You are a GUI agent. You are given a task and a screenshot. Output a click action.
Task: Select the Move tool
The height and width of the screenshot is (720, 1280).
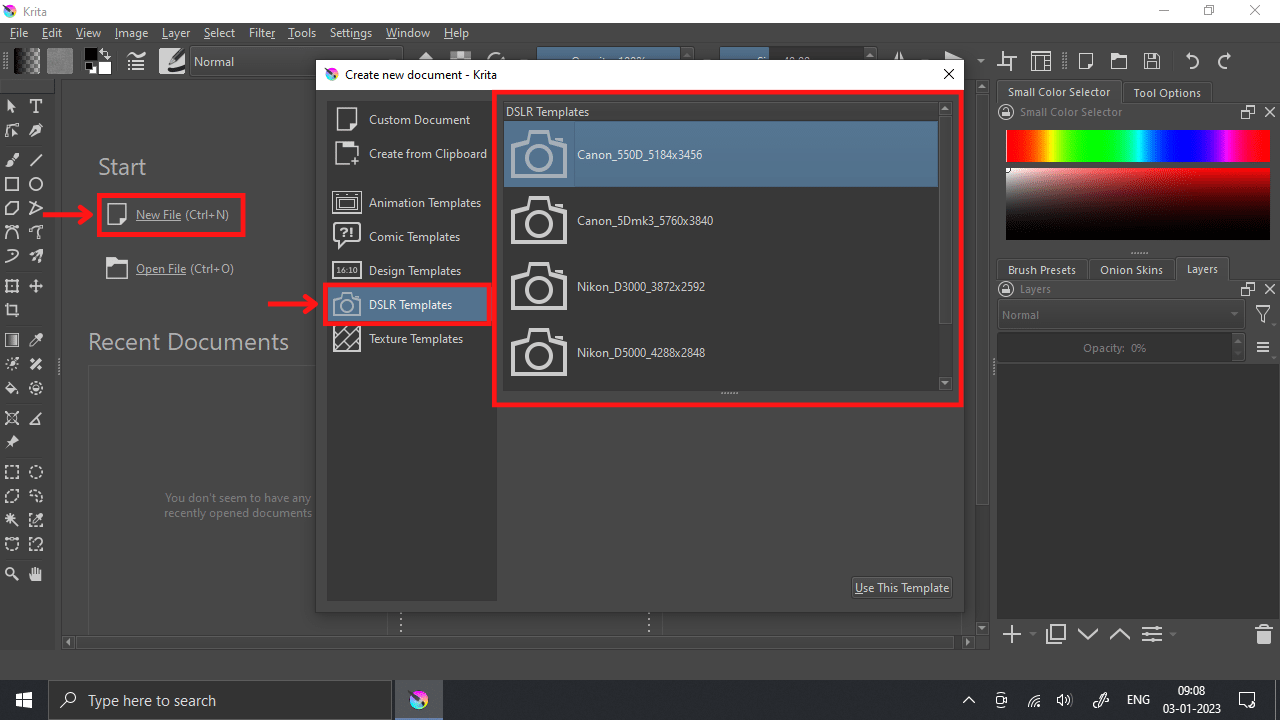pyautogui.click(x=36, y=286)
